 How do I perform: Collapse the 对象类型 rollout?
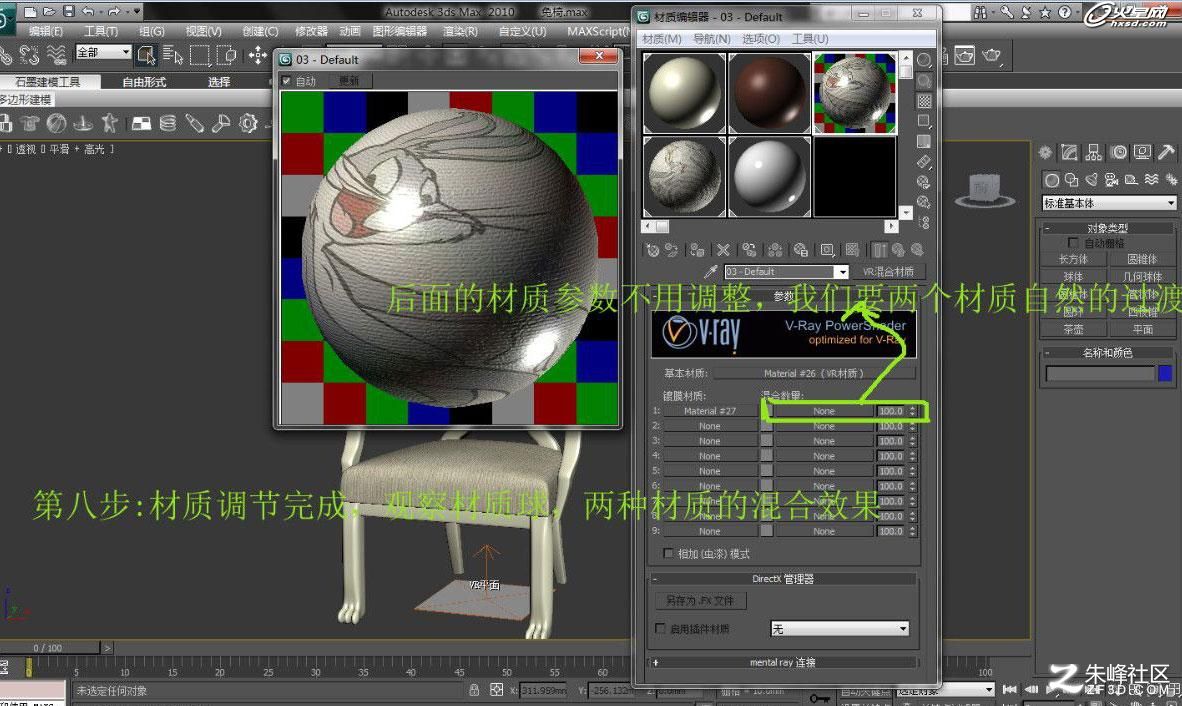tap(1107, 228)
